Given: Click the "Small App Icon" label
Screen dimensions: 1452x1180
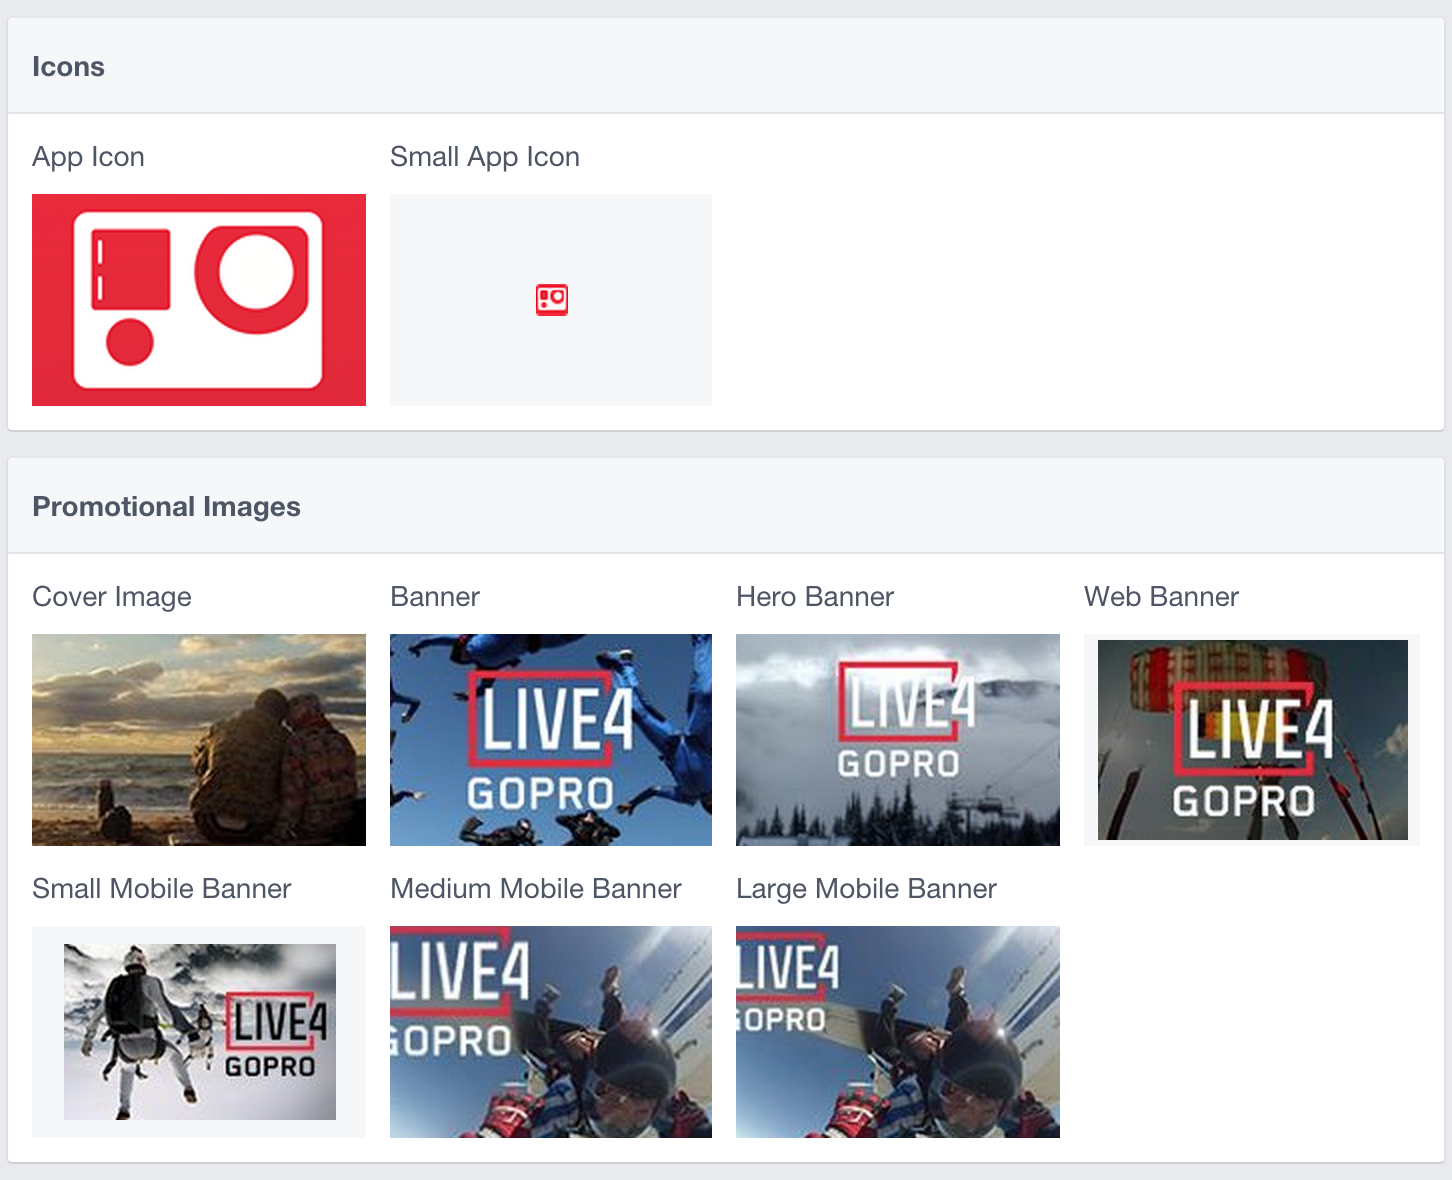Looking at the screenshot, I should (485, 157).
